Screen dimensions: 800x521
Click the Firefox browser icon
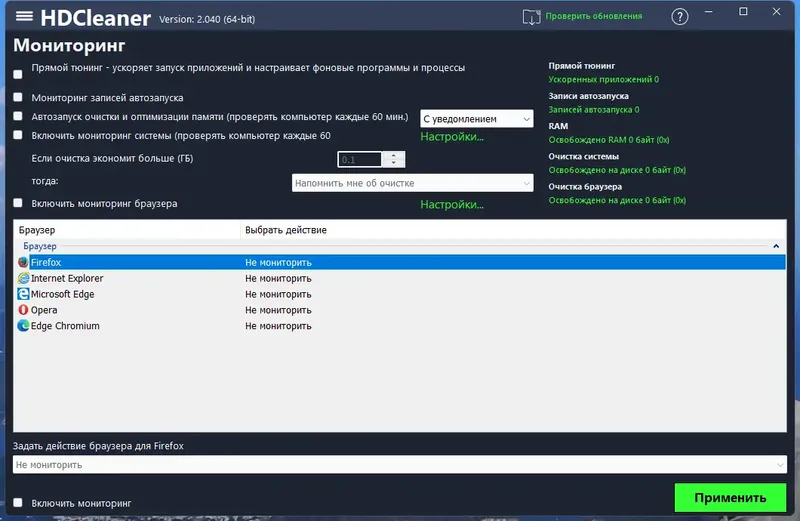tap(23, 262)
